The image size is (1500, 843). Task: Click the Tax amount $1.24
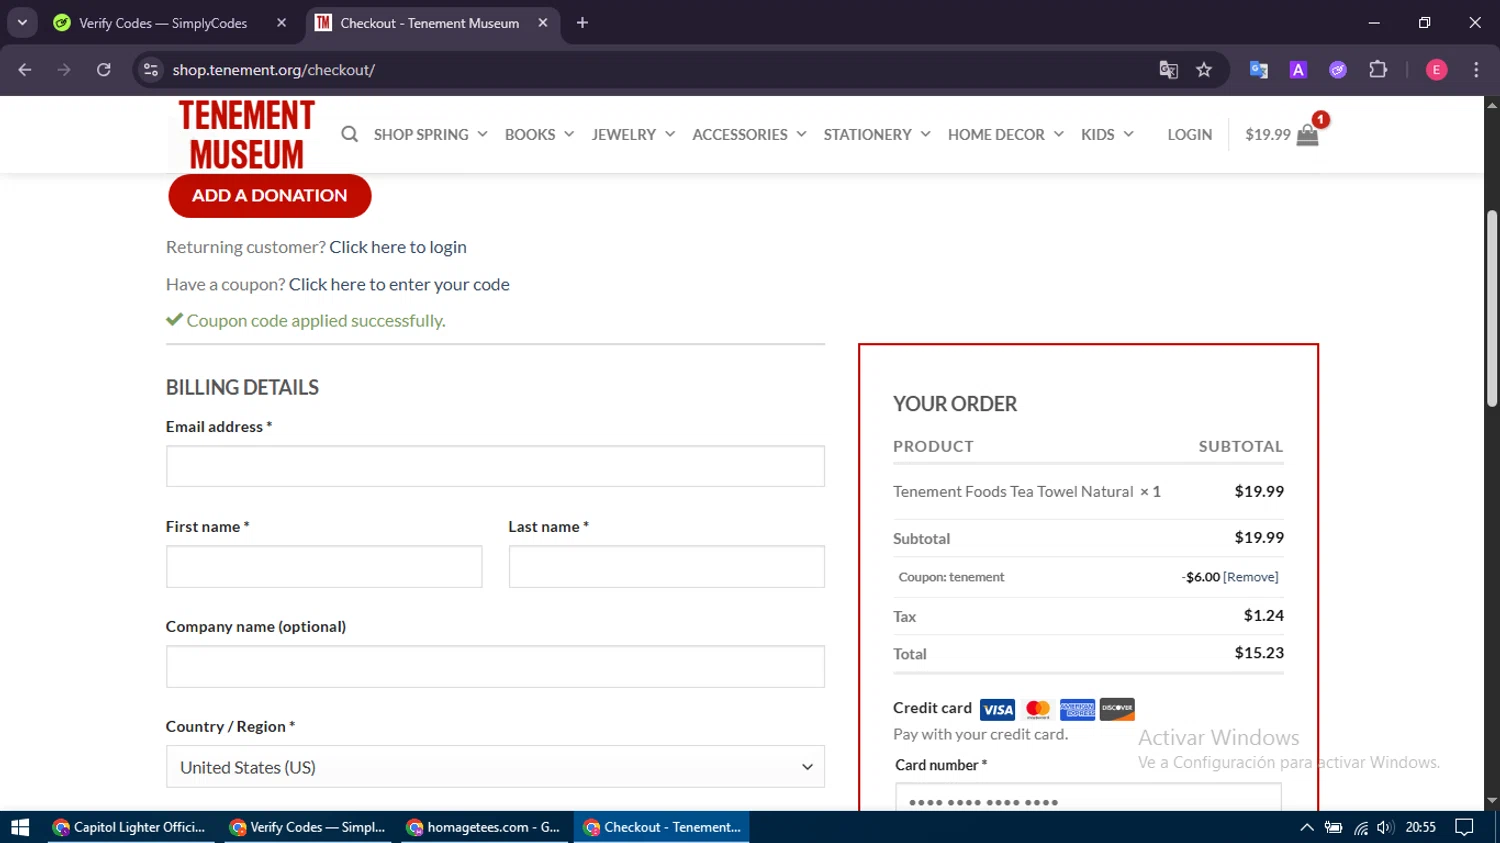(1264, 616)
